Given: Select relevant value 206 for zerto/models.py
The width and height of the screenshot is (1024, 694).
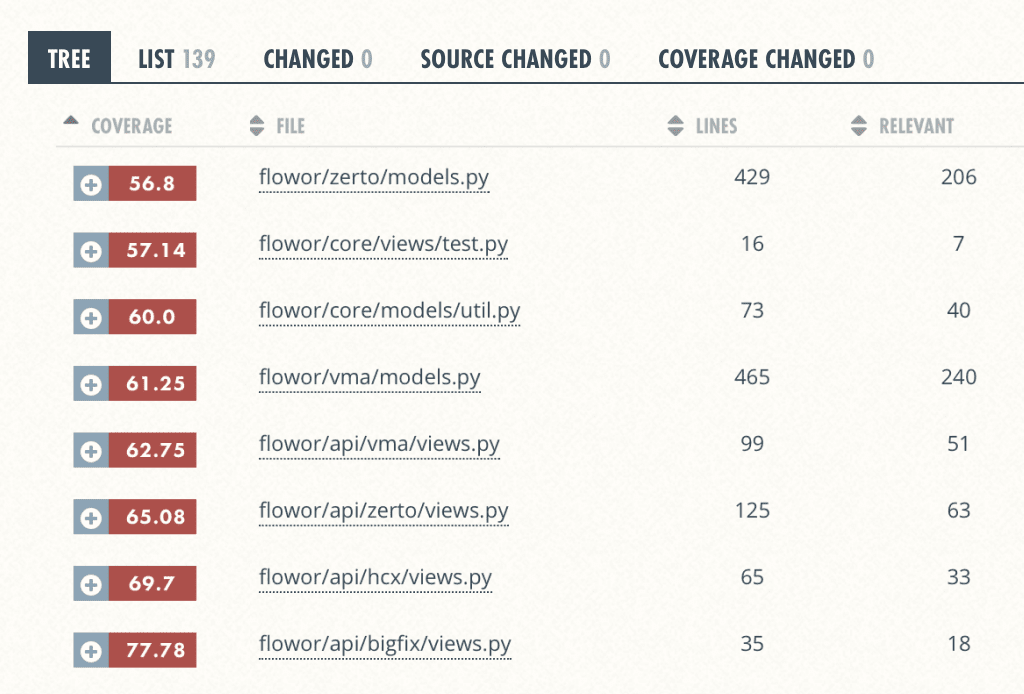Looking at the screenshot, I should [x=958, y=177].
